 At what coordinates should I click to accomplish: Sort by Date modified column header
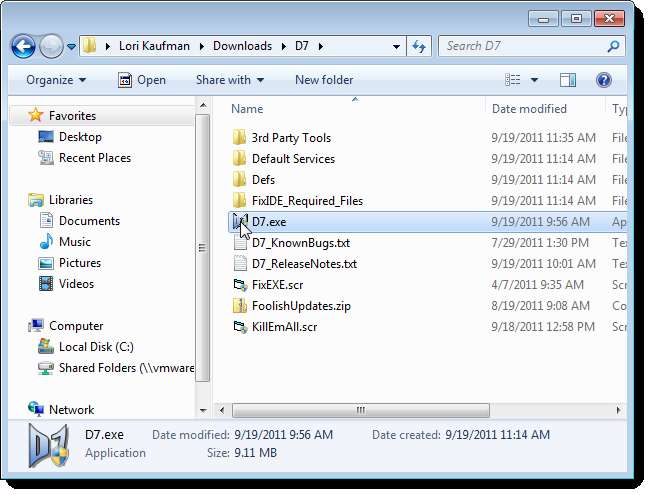529,109
